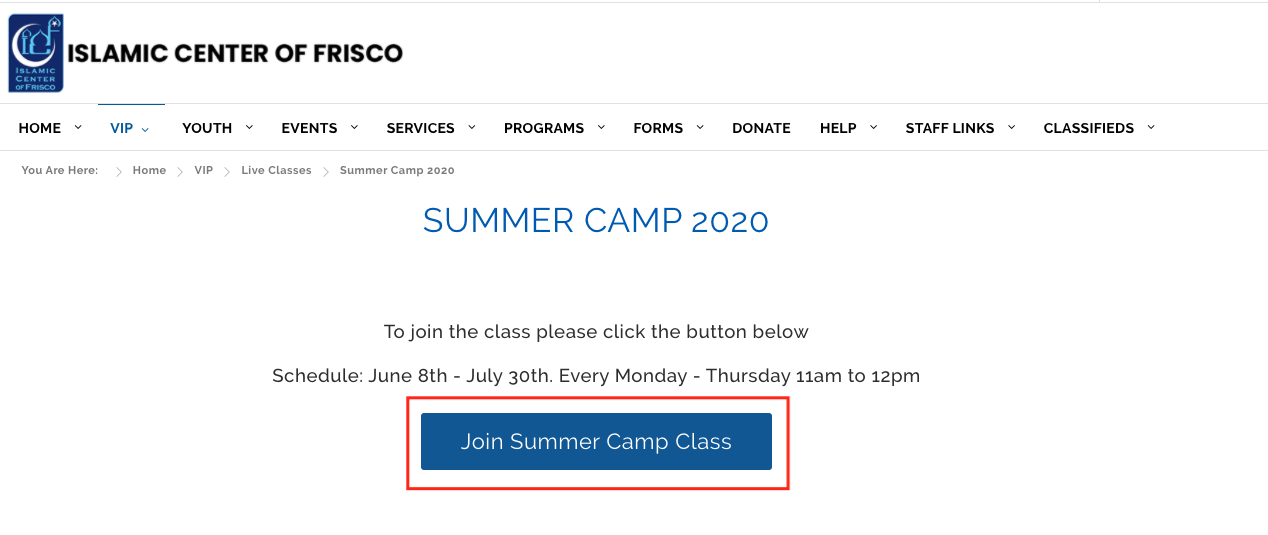Go to the DONATE page
The image size is (1268, 535).
point(761,128)
